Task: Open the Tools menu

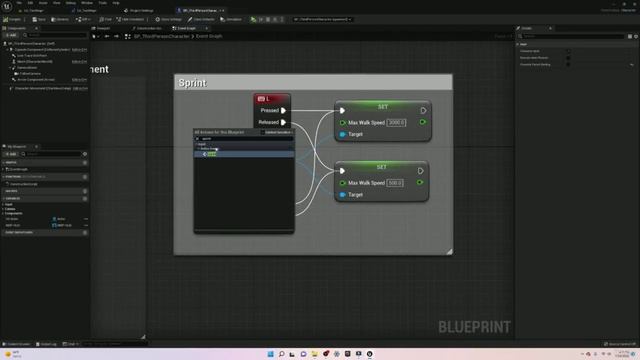Action: coord(102,3)
